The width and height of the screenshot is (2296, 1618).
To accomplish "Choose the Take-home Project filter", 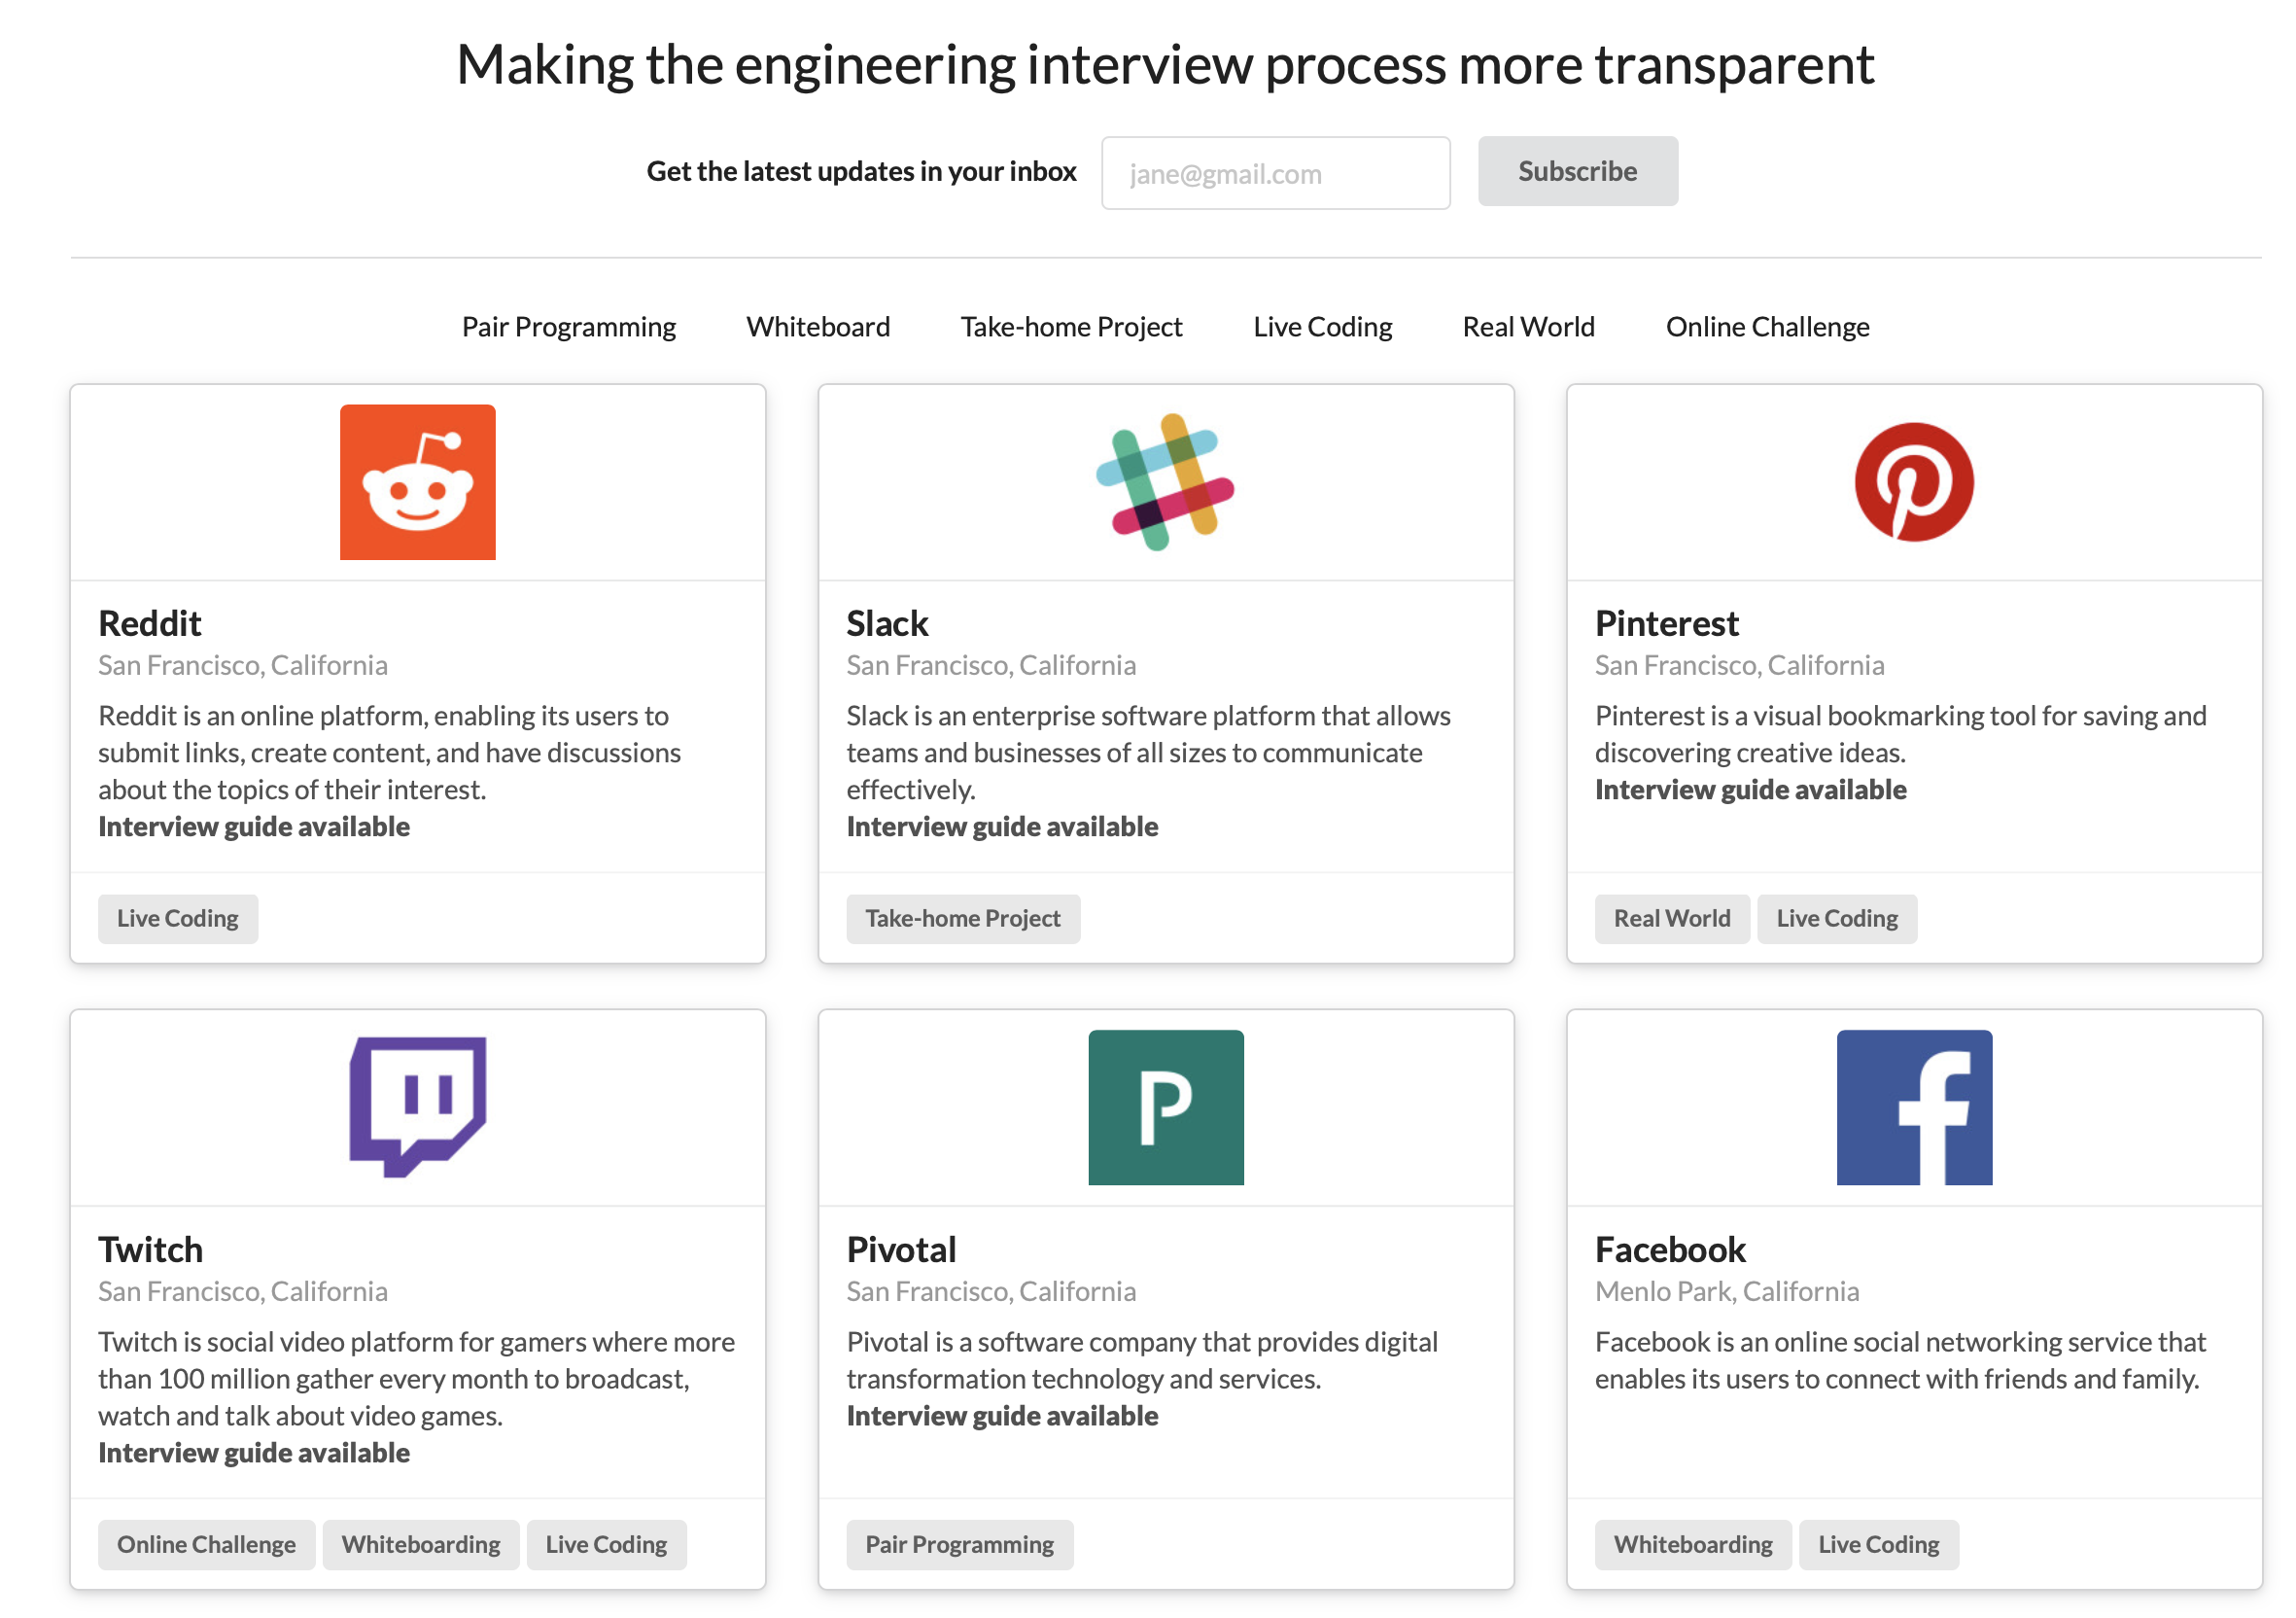I will [1071, 327].
